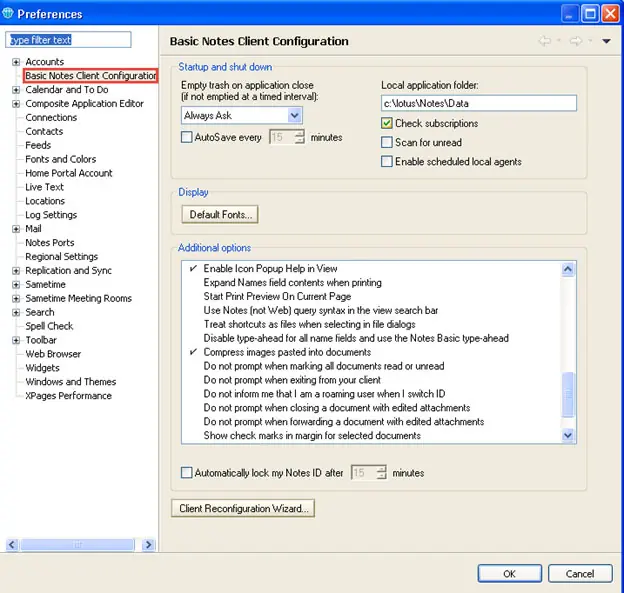This screenshot has width=624, height=593.
Task: Select Locations in the preferences tree
Action: coord(45,201)
